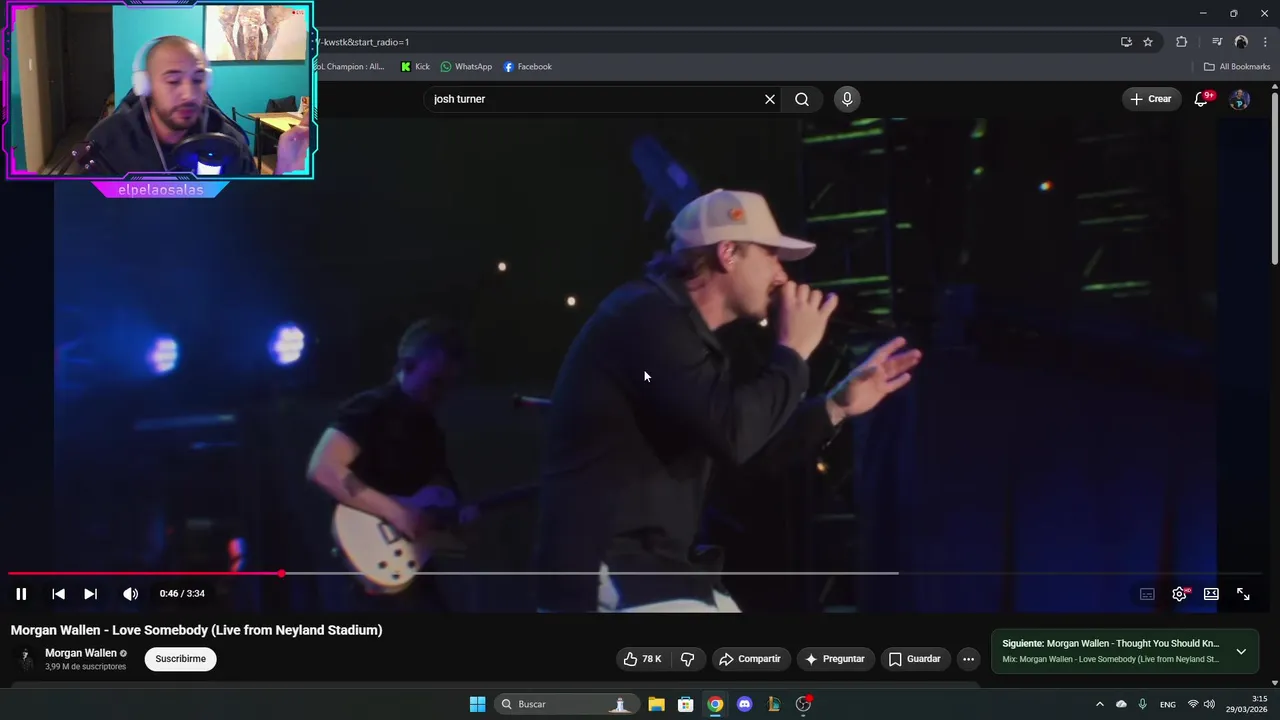
Task: Open the clock and date 3:15 panel
Action: [1247, 704]
